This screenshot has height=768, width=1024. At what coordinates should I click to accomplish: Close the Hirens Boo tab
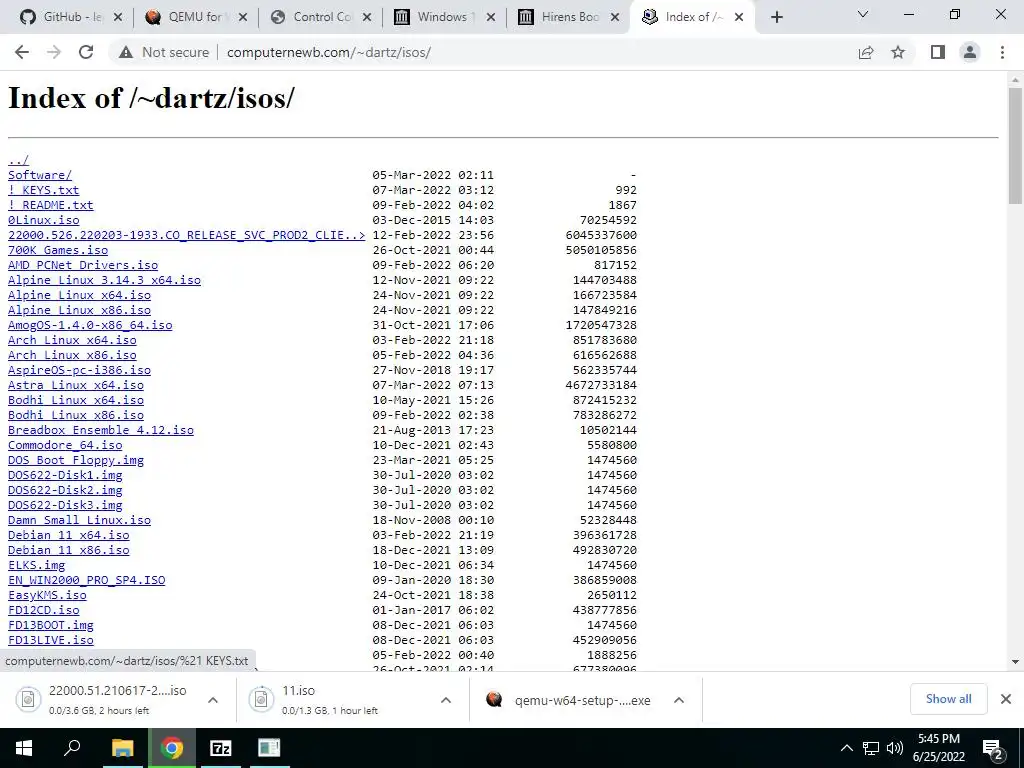(615, 18)
